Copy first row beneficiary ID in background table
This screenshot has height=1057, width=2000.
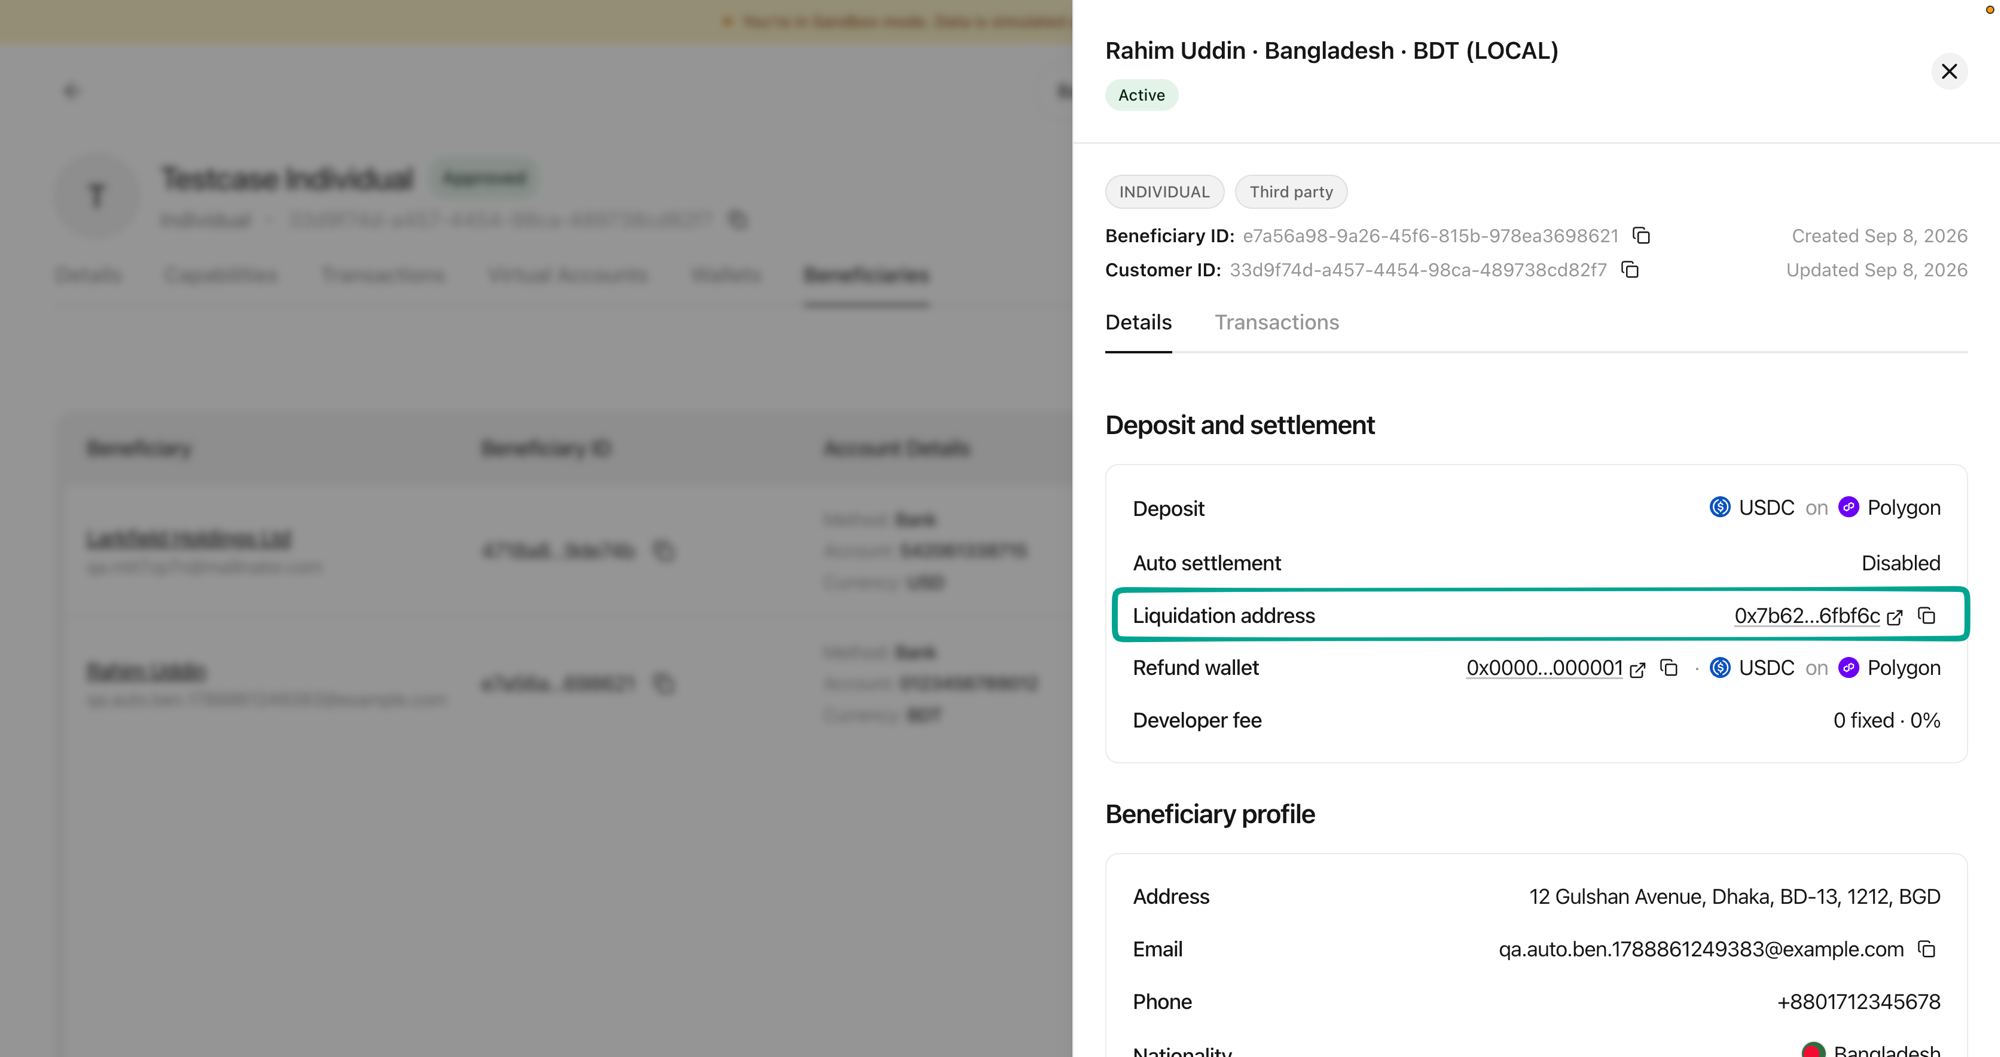coord(664,551)
